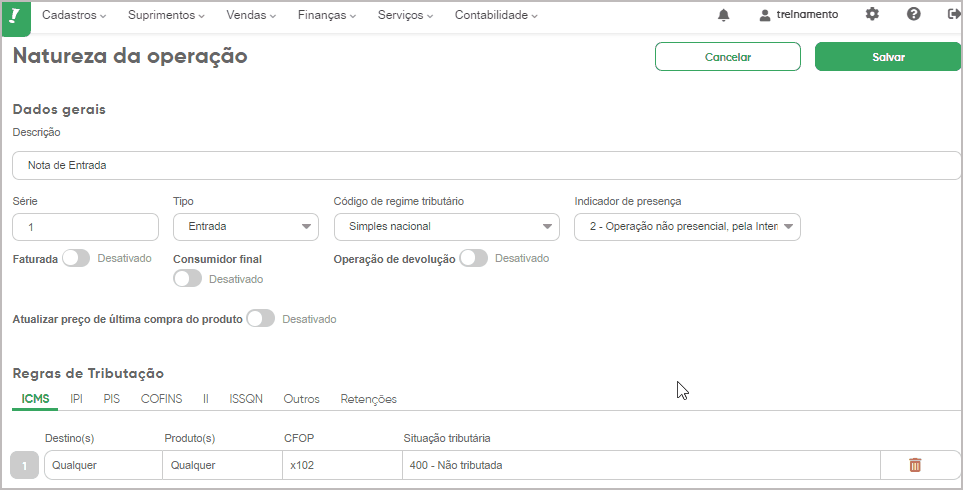
Task: Switch to the Outros tab
Action: pos(302,399)
